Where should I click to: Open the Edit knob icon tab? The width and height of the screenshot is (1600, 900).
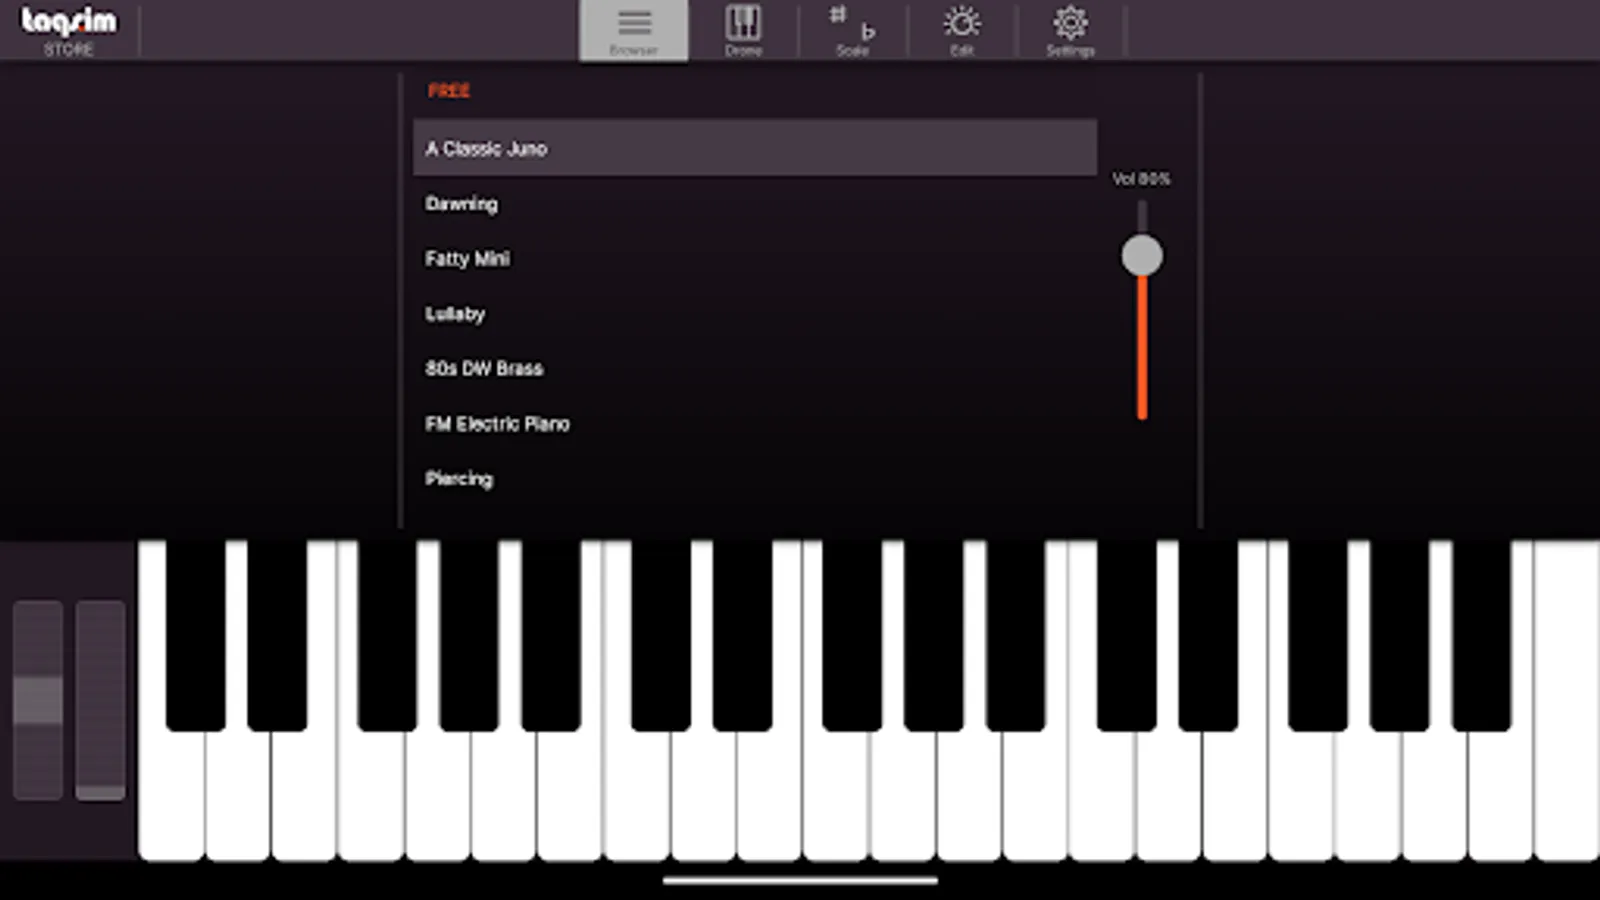click(x=962, y=31)
